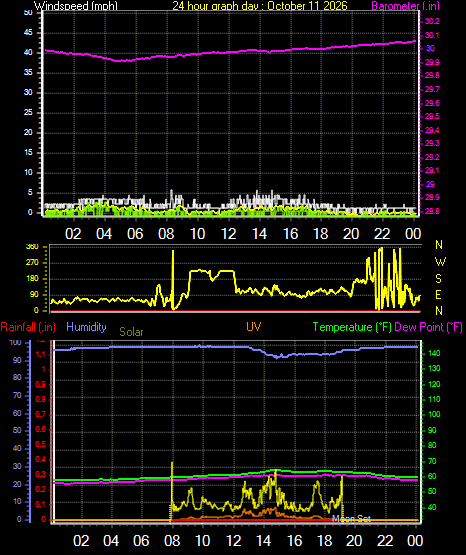
Task: Click the "00" hour label under the bottom graph
Action: click(x=415, y=541)
